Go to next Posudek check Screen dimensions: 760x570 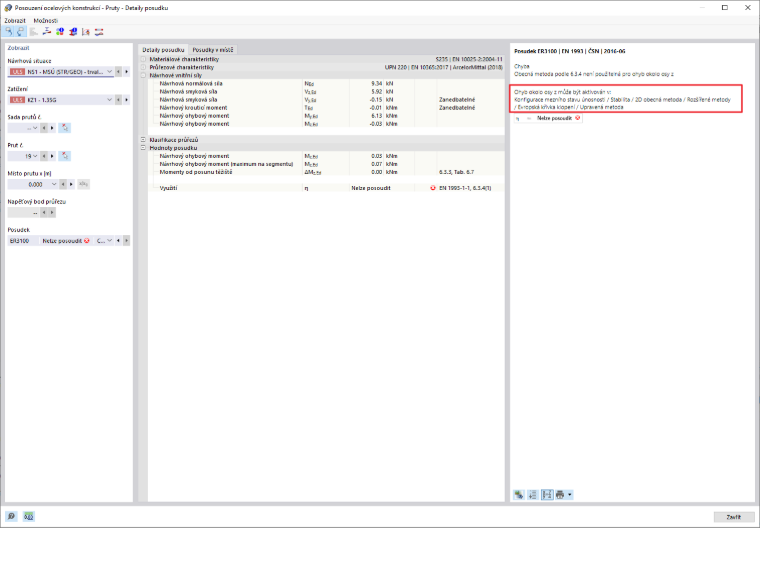(127, 241)
